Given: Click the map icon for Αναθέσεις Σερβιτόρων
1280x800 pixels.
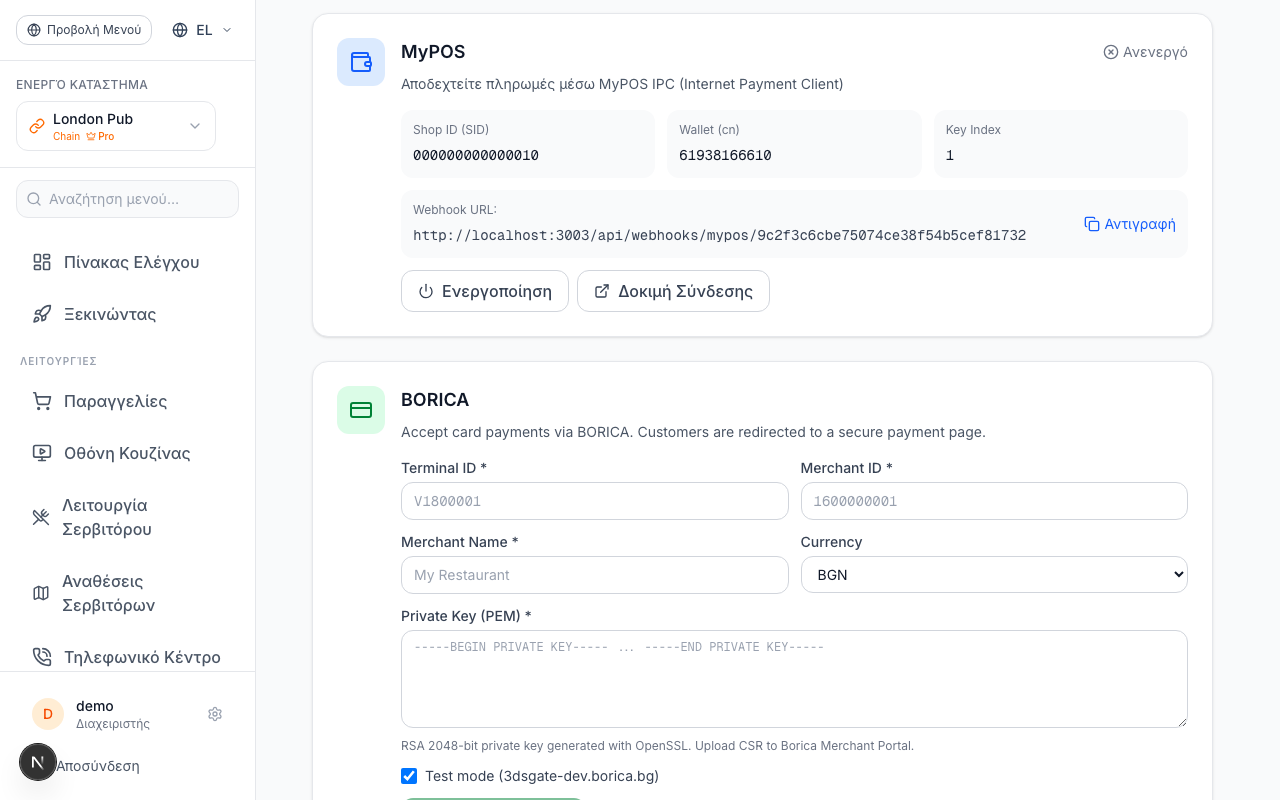Looking at the screenshot, I should 41,593.
